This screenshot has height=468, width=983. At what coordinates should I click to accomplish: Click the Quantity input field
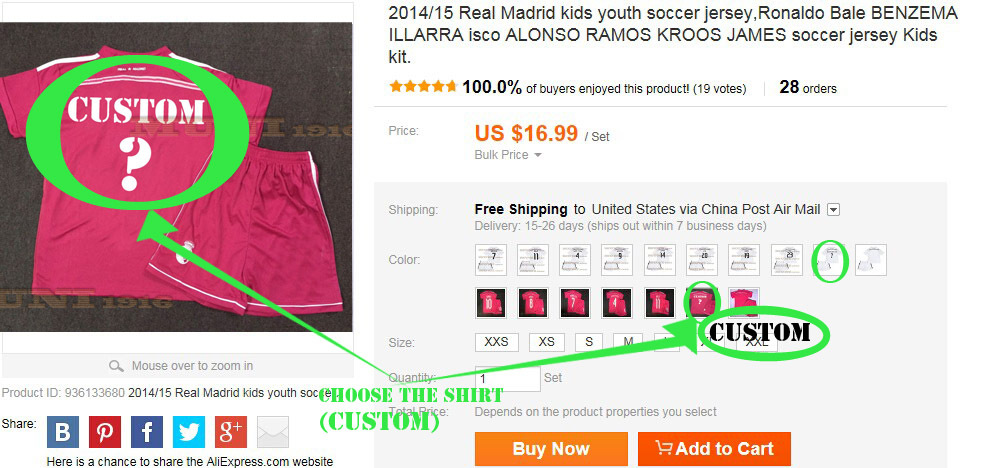click(x=507, y=379)
